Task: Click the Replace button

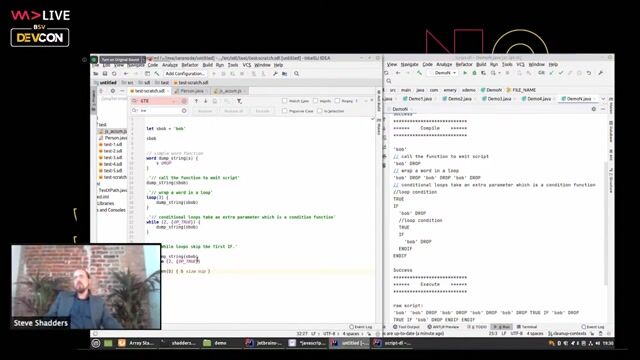Action: [205, 111]
